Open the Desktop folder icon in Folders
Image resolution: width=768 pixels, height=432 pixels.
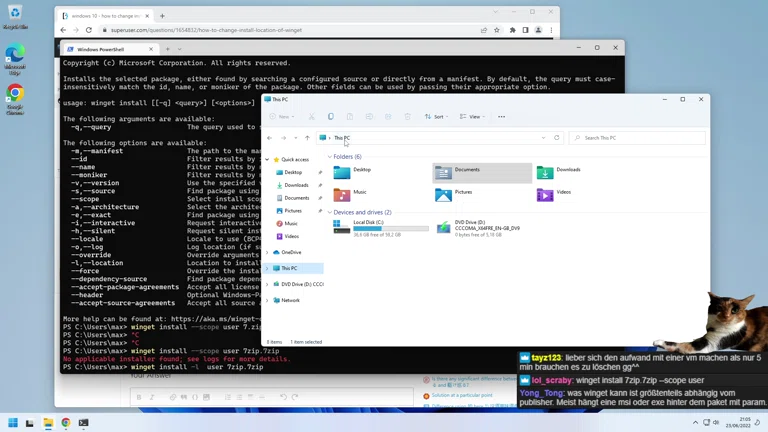pyautogui.click(x=341, y=172)
